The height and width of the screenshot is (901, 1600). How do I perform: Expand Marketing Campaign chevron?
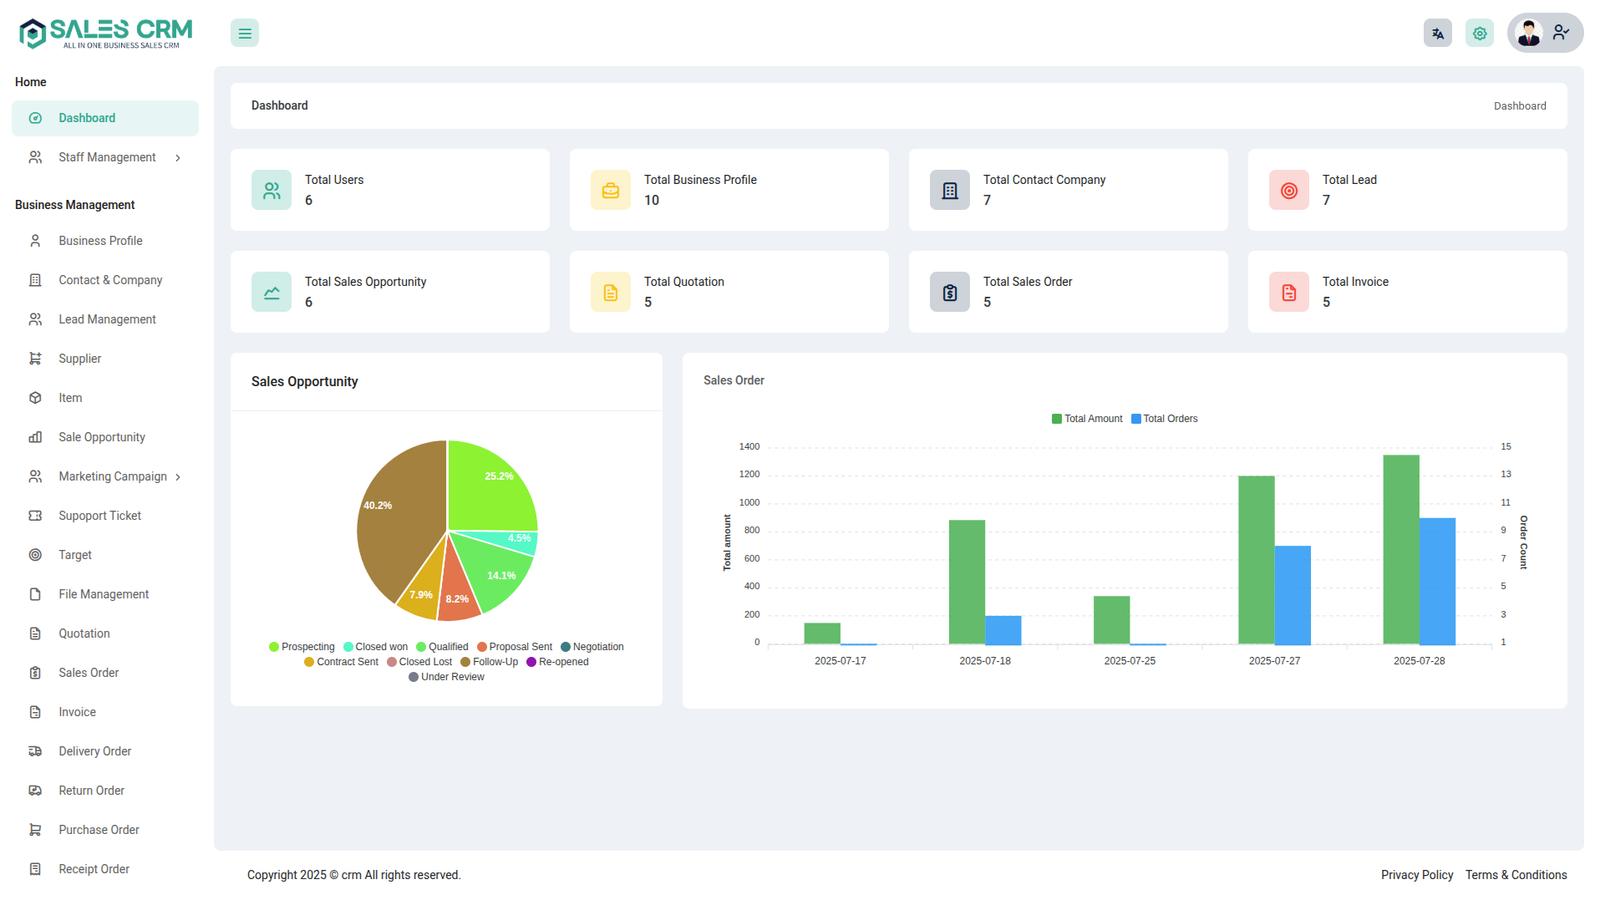pos(178,477)
